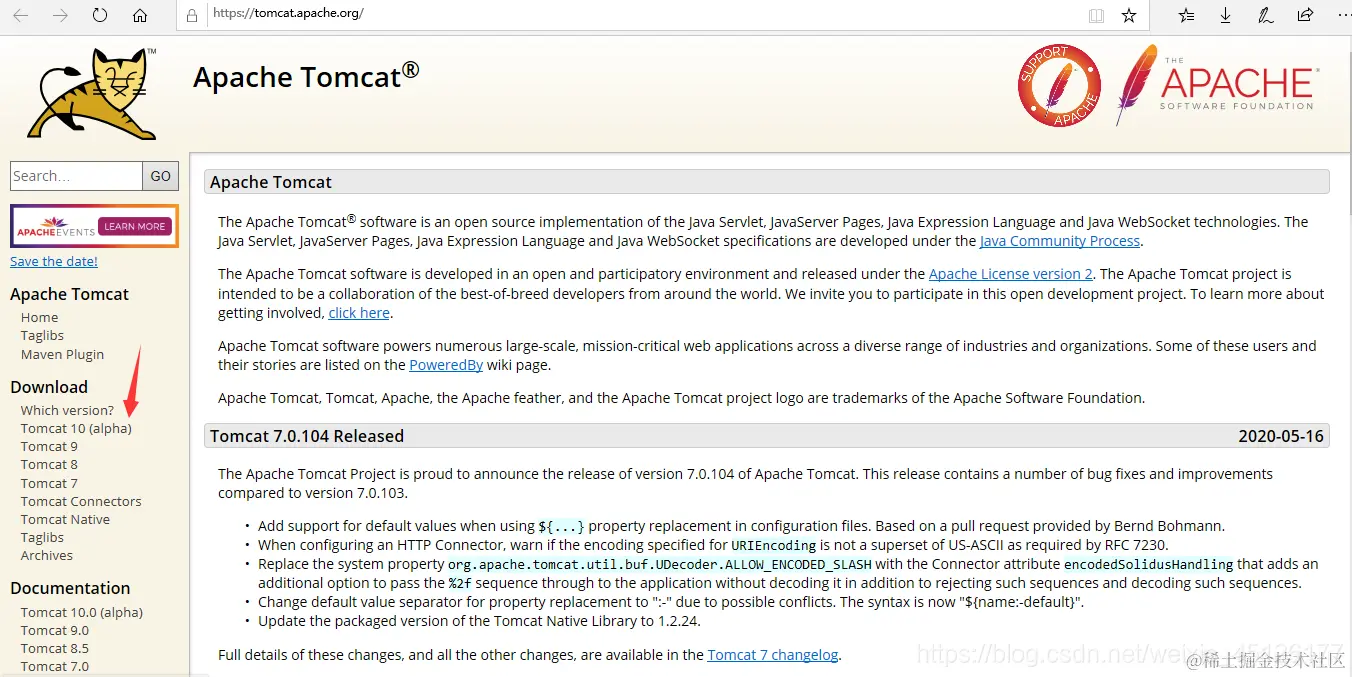1352x677 pixels.
Task: Go to browser home page icon
Action: tap(140, 15)
